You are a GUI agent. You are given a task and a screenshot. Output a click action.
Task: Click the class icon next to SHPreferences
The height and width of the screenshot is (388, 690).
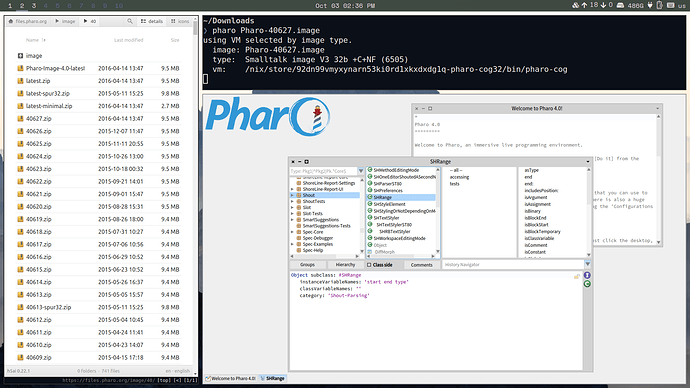[x=370, y=190]
